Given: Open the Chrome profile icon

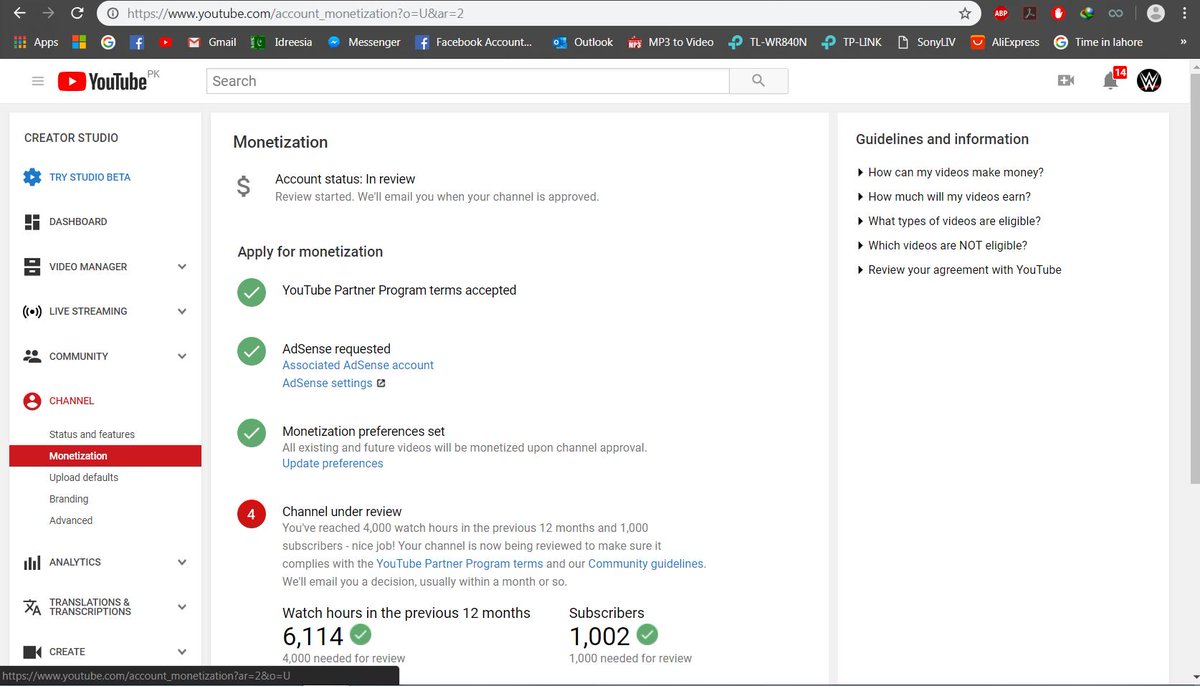Looking at the screenshot, I should tap(1155, 13).
